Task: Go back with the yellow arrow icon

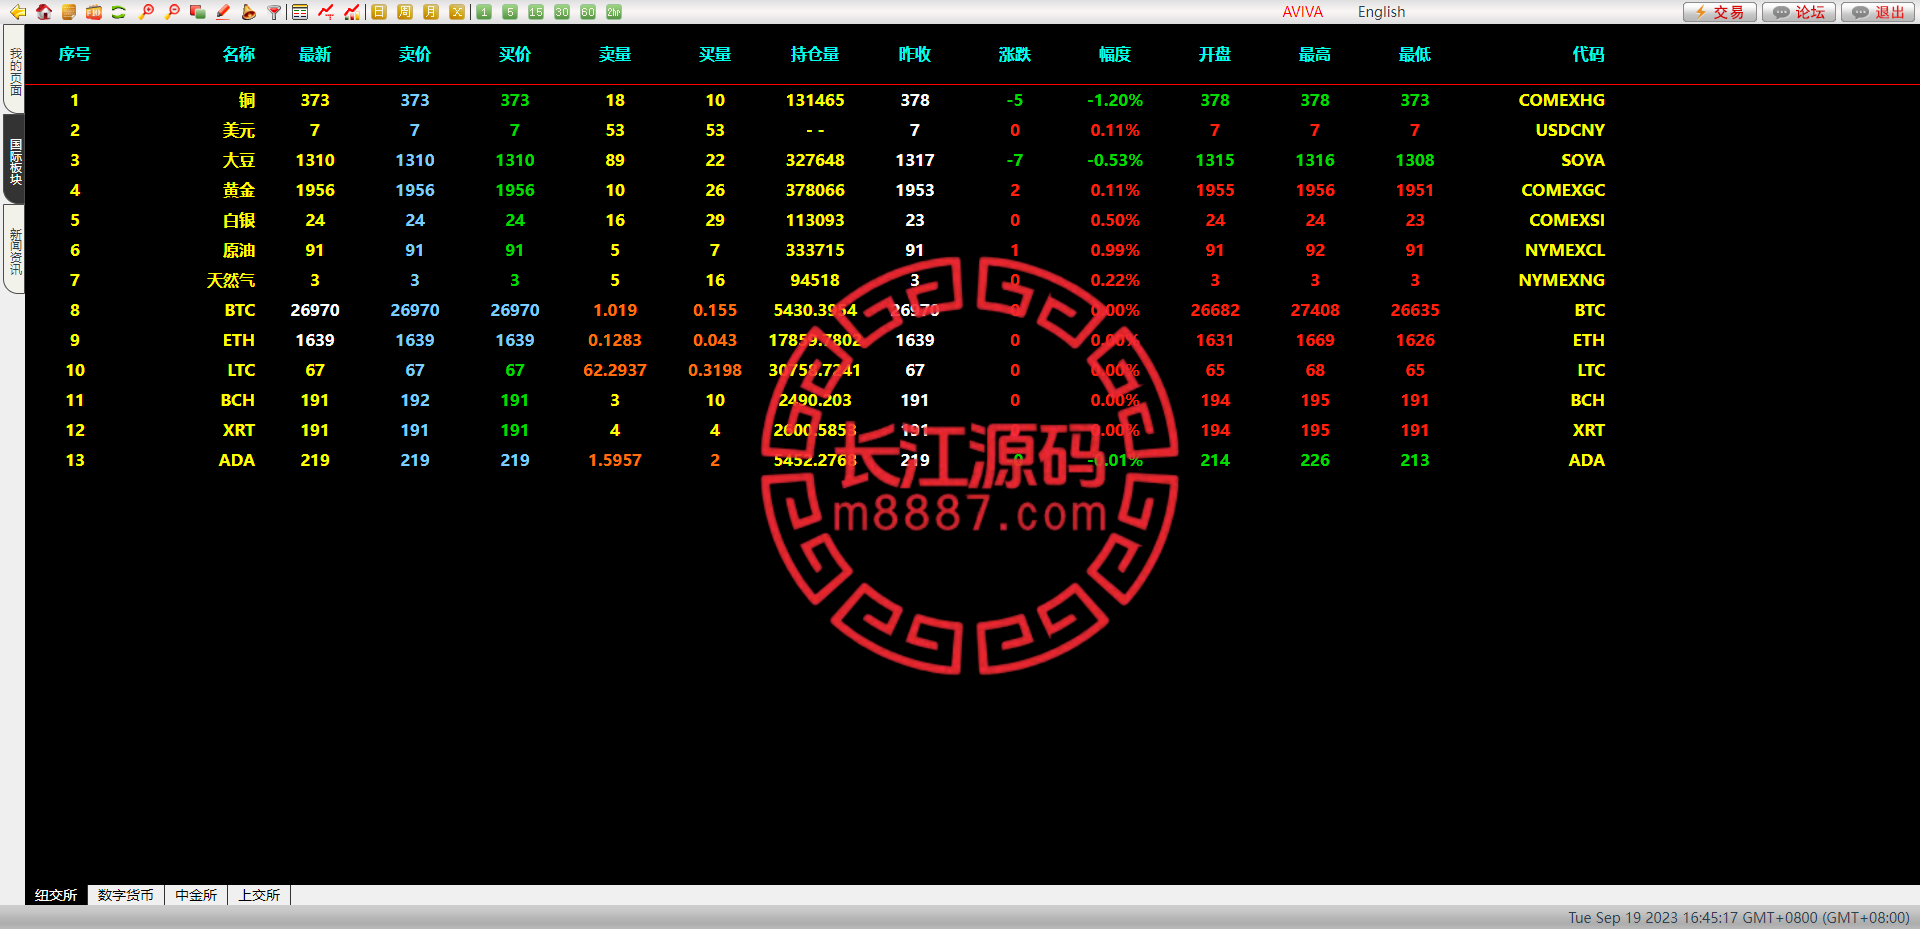Action: coord(18,12)
